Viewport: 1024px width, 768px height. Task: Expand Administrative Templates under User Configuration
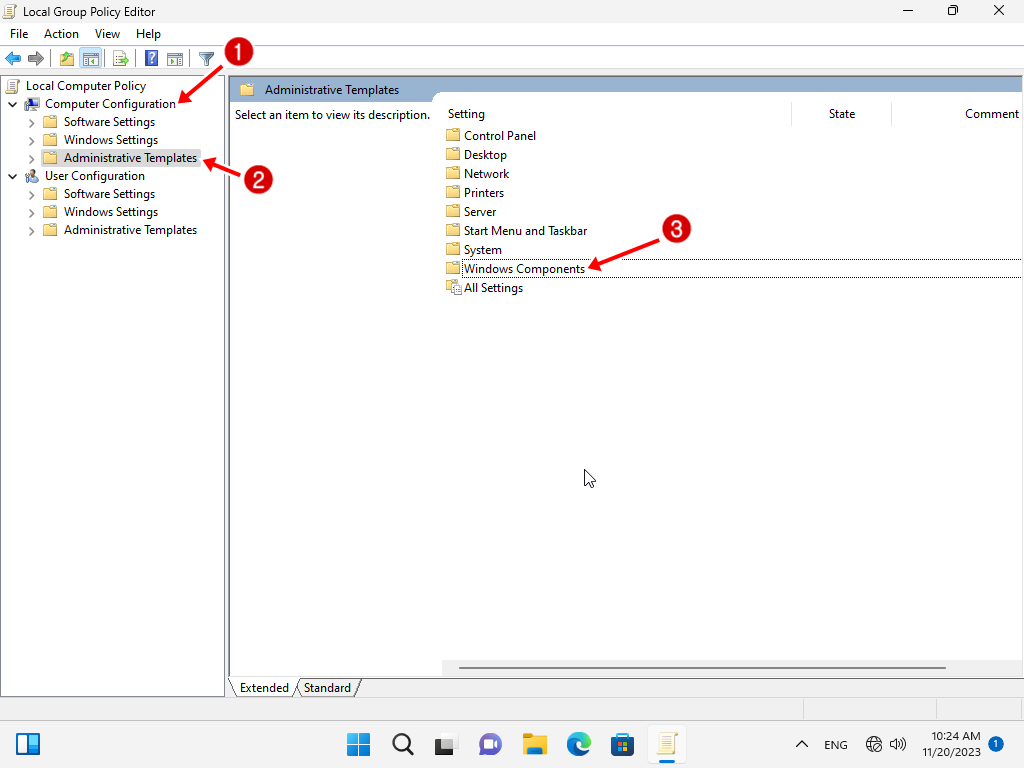31,230
